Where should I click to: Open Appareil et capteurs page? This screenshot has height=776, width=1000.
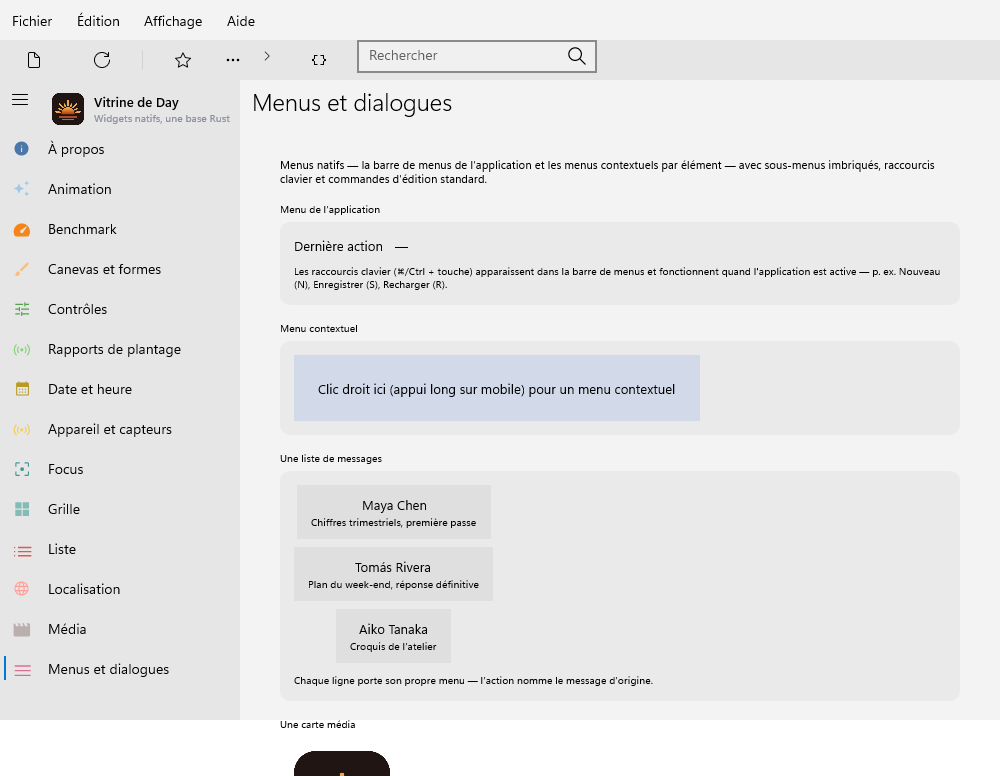tap(120, 429)
